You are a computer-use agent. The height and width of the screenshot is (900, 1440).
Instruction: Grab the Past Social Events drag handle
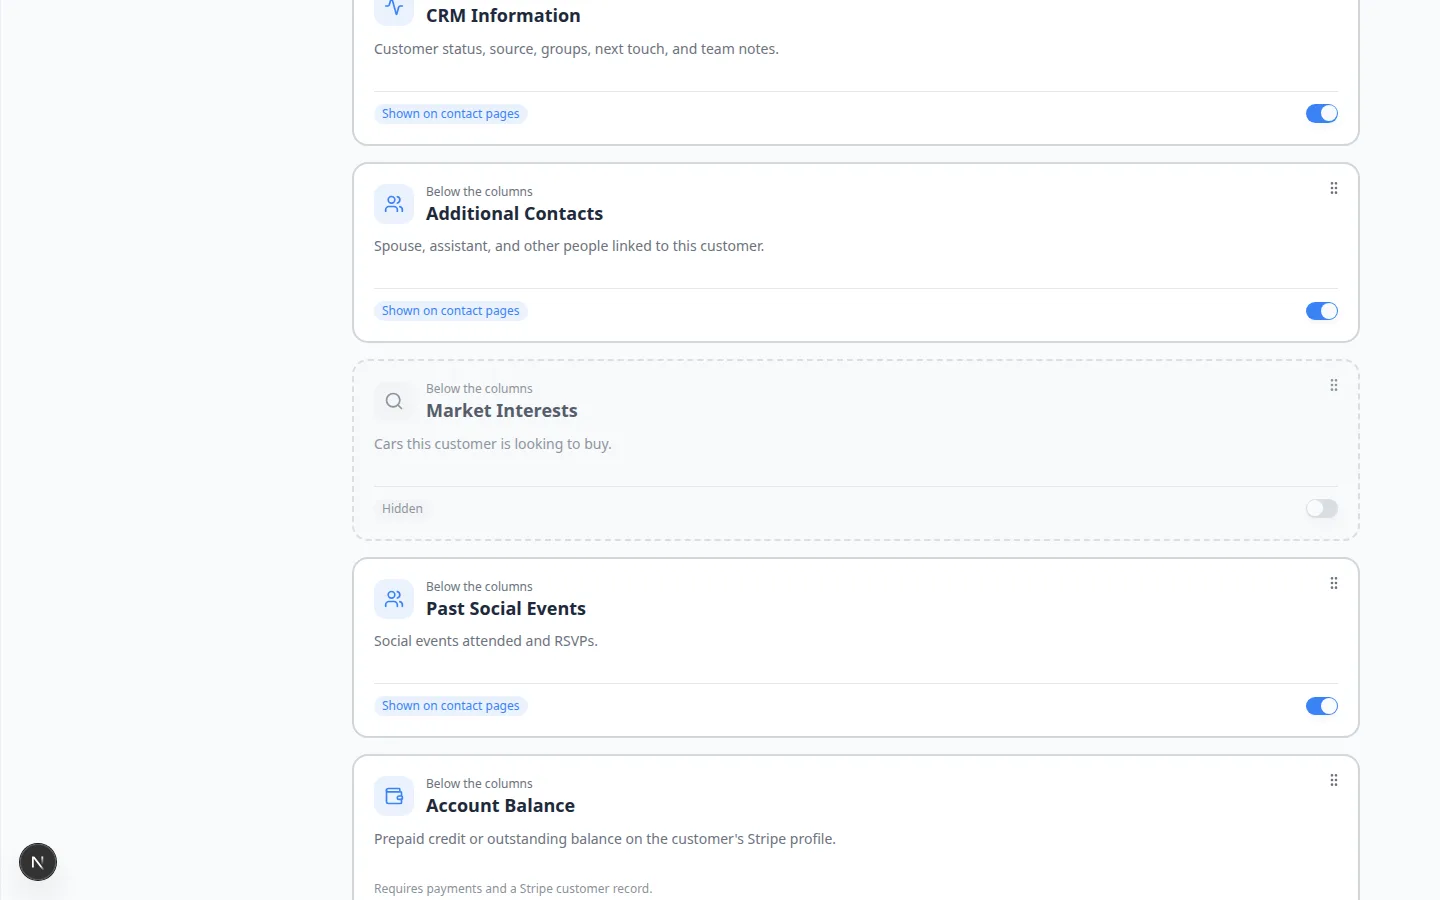tap(1334, 583)
